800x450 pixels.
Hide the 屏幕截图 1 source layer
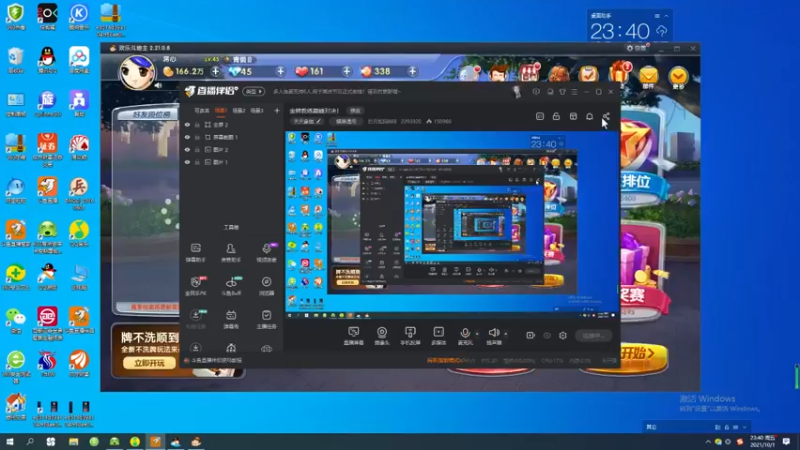(187, 137)
